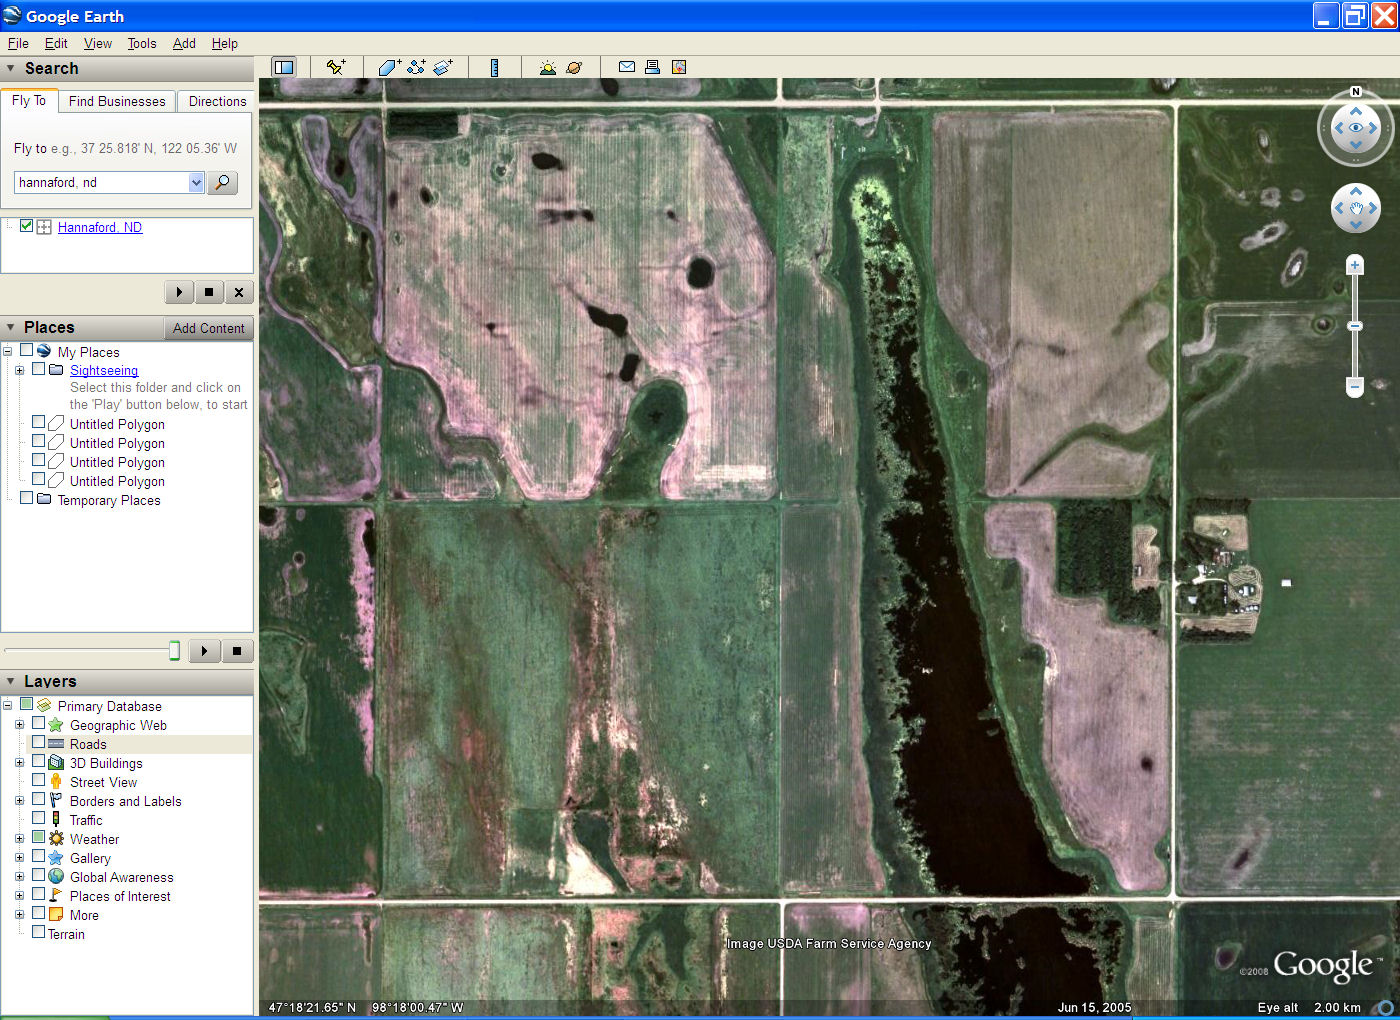Expand the Weather layer node
Image resolution: width=1400 pixels, height=1020 pixels.
point(19,839)
